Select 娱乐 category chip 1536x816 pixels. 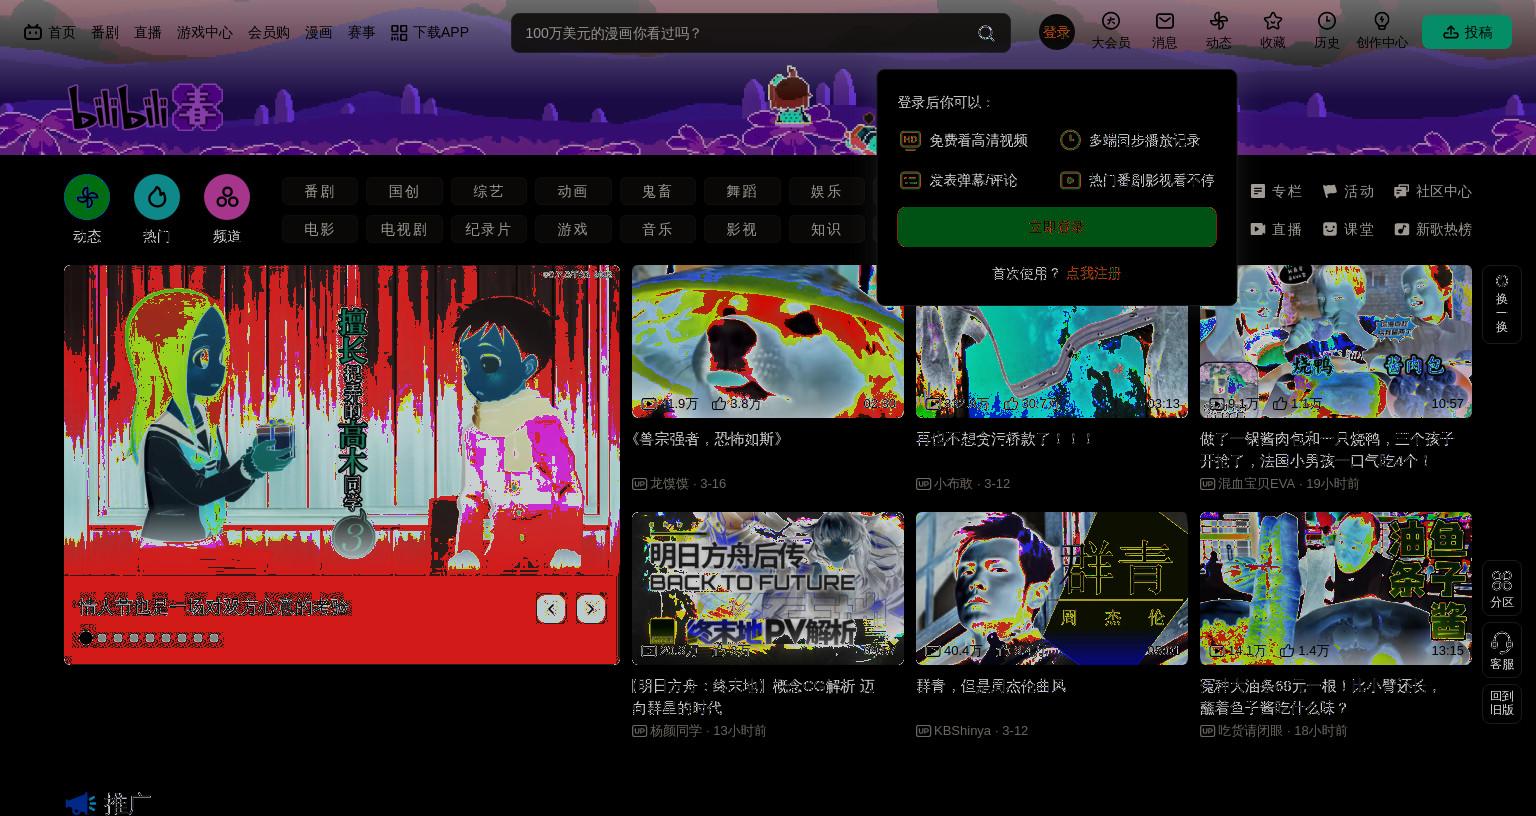click(x=826, y=191)
